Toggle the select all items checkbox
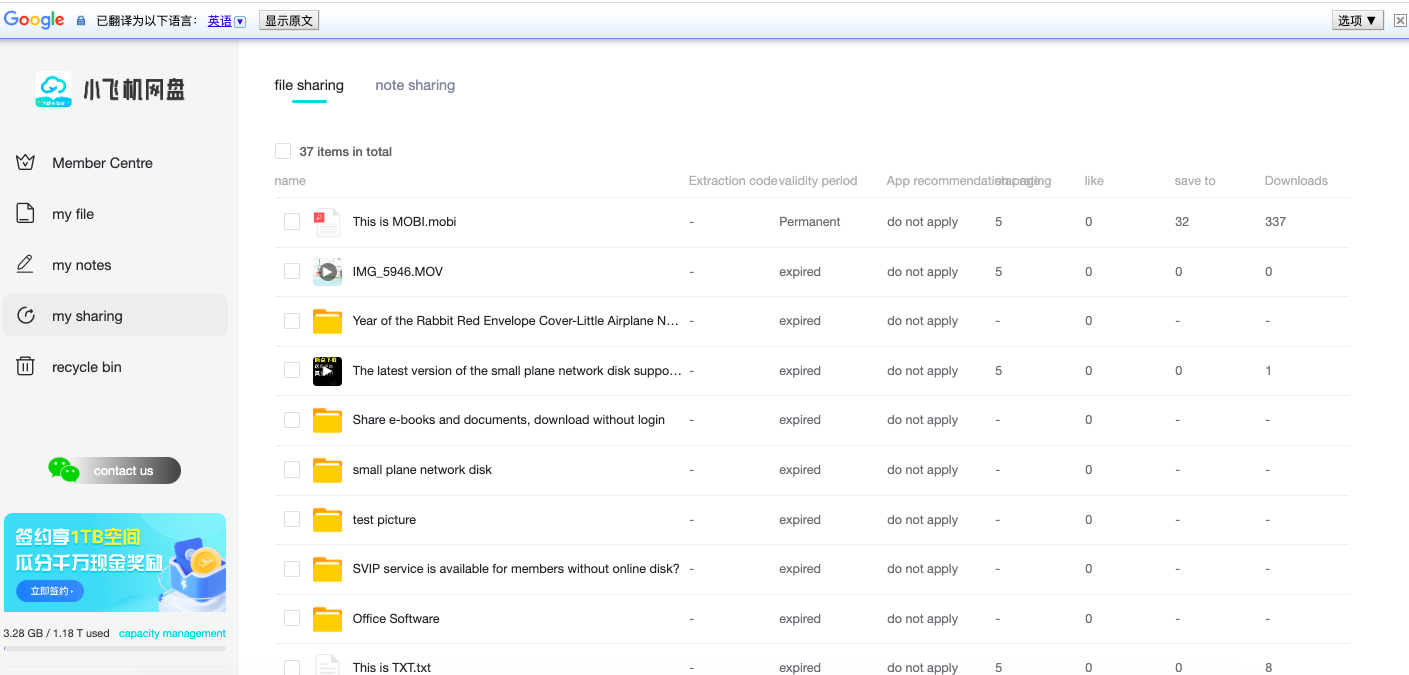Image resolution: width=1409 pixels, height=675 pixels. pos(283,151)
